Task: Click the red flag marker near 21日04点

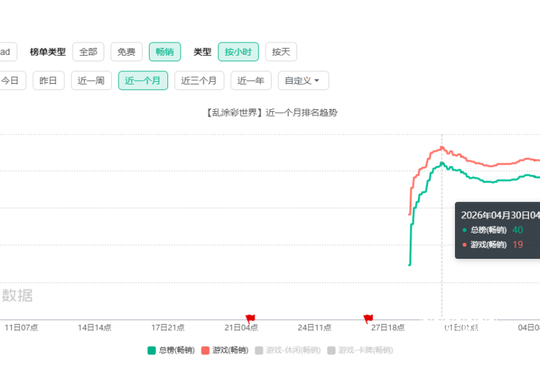Action: (250, 318)
